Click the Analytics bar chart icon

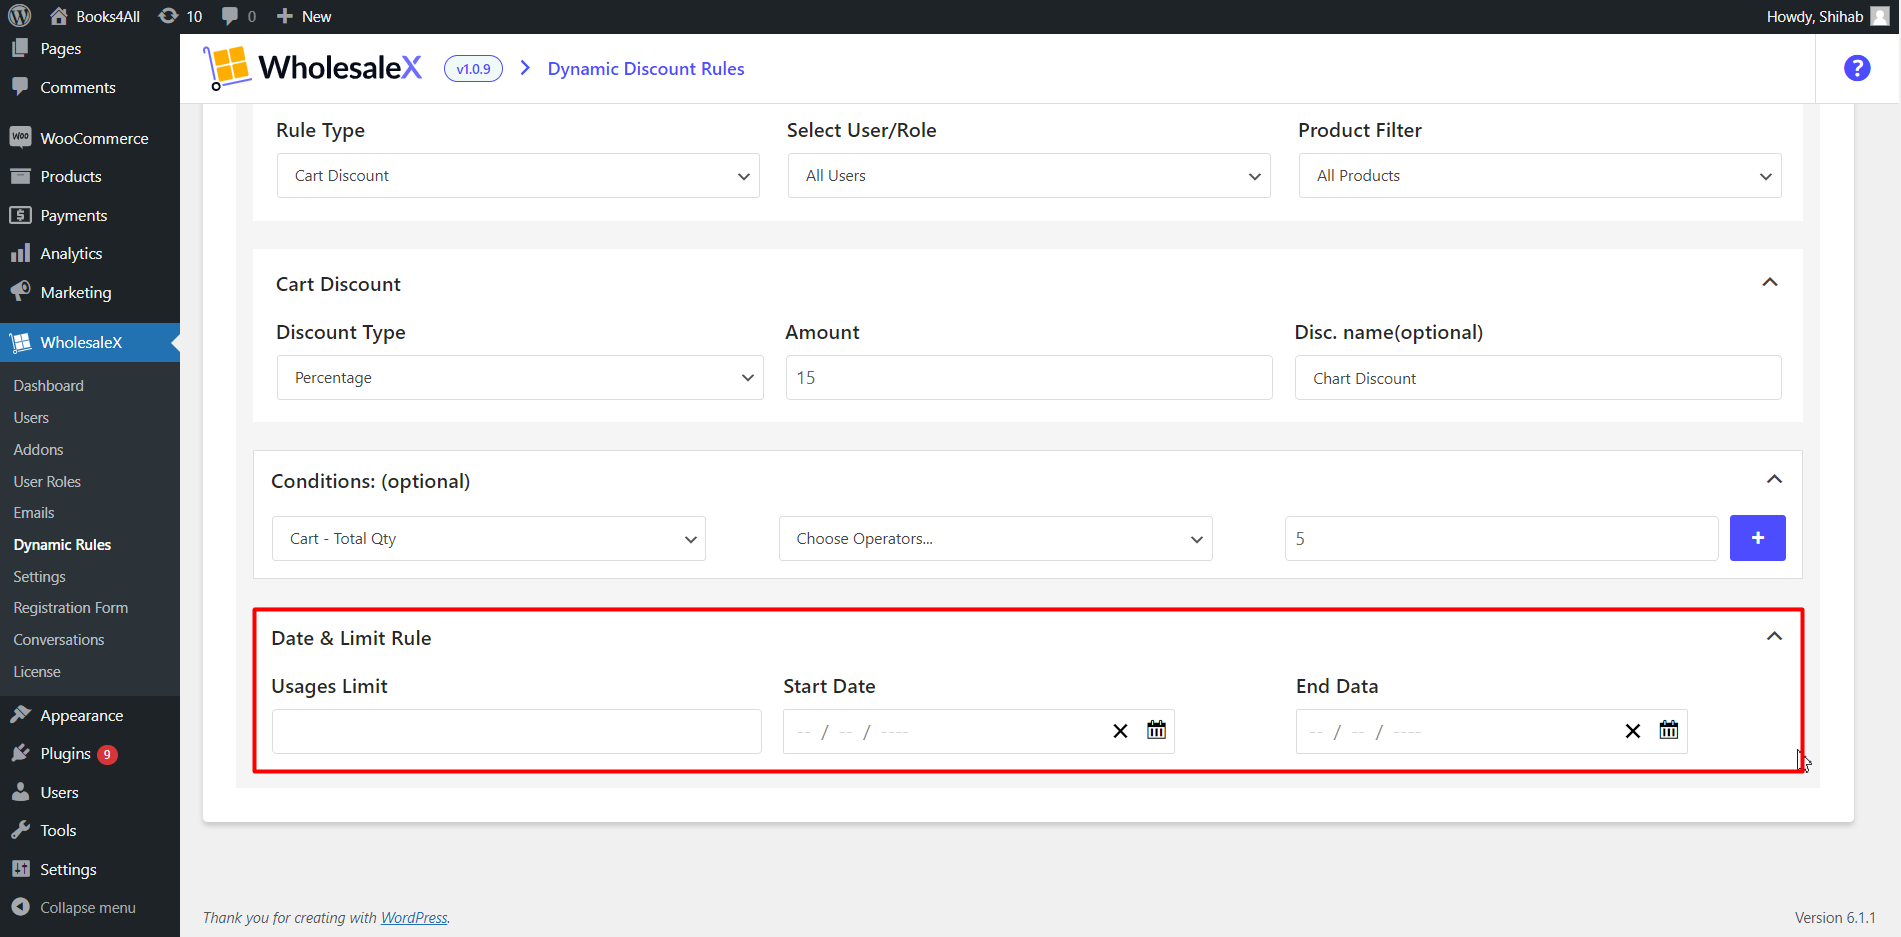[20, 253]
